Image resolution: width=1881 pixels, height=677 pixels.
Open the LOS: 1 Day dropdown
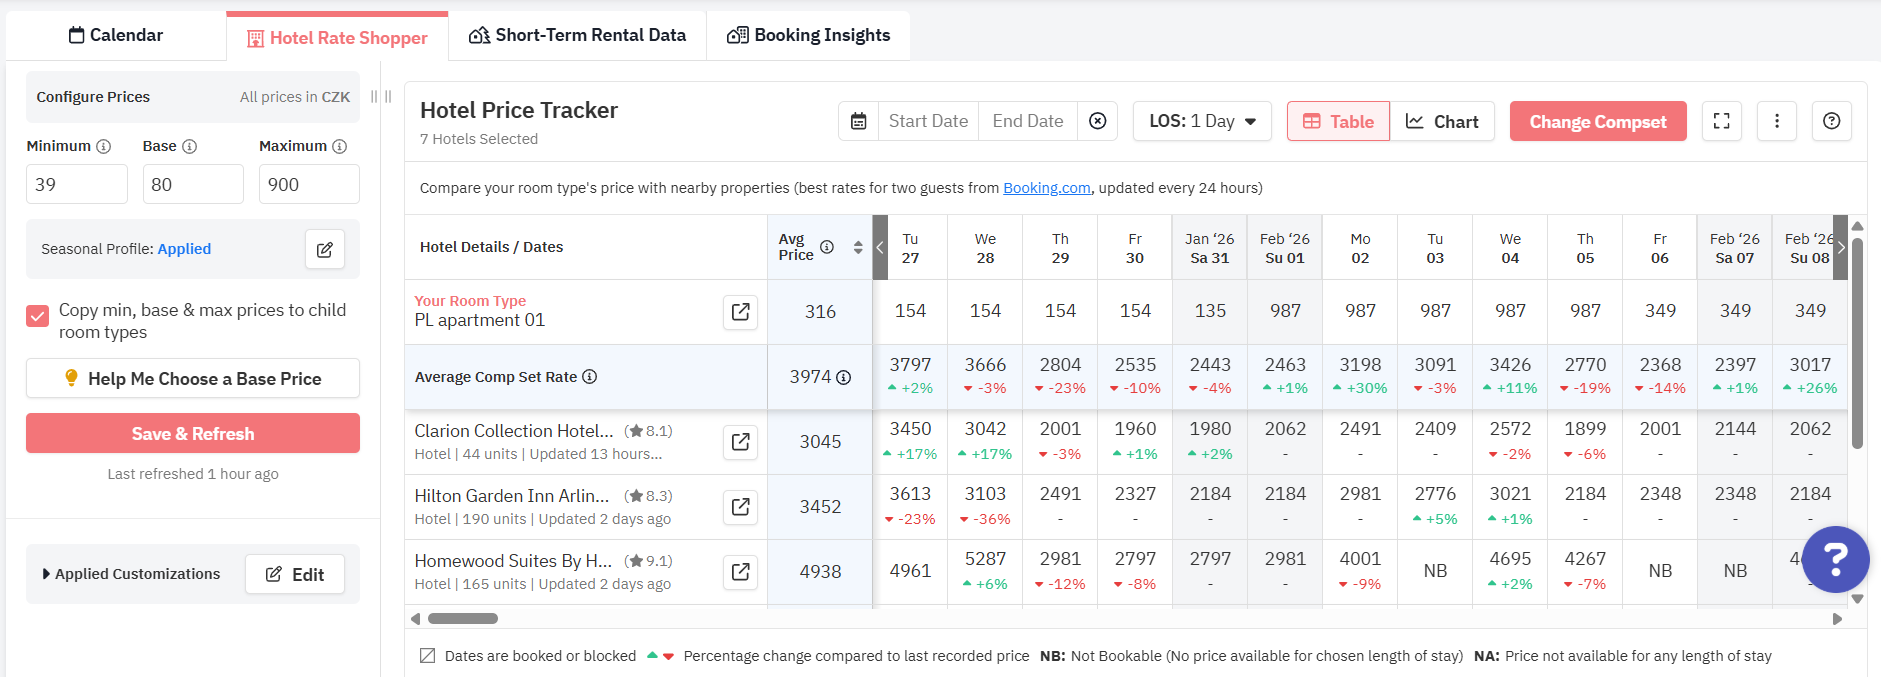pyautogui.click(x=1202, y=121)
